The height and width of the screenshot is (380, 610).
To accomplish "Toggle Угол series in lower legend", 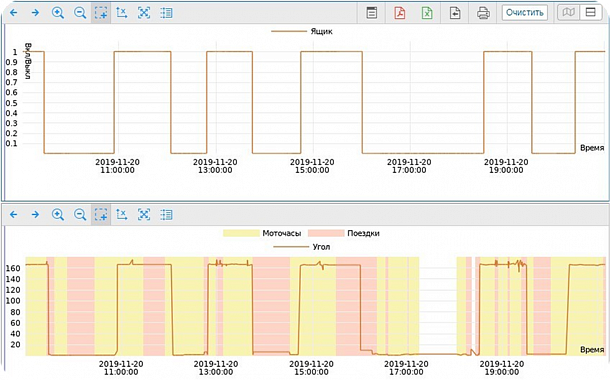I will pyautogui.click(x=302, y=247).
